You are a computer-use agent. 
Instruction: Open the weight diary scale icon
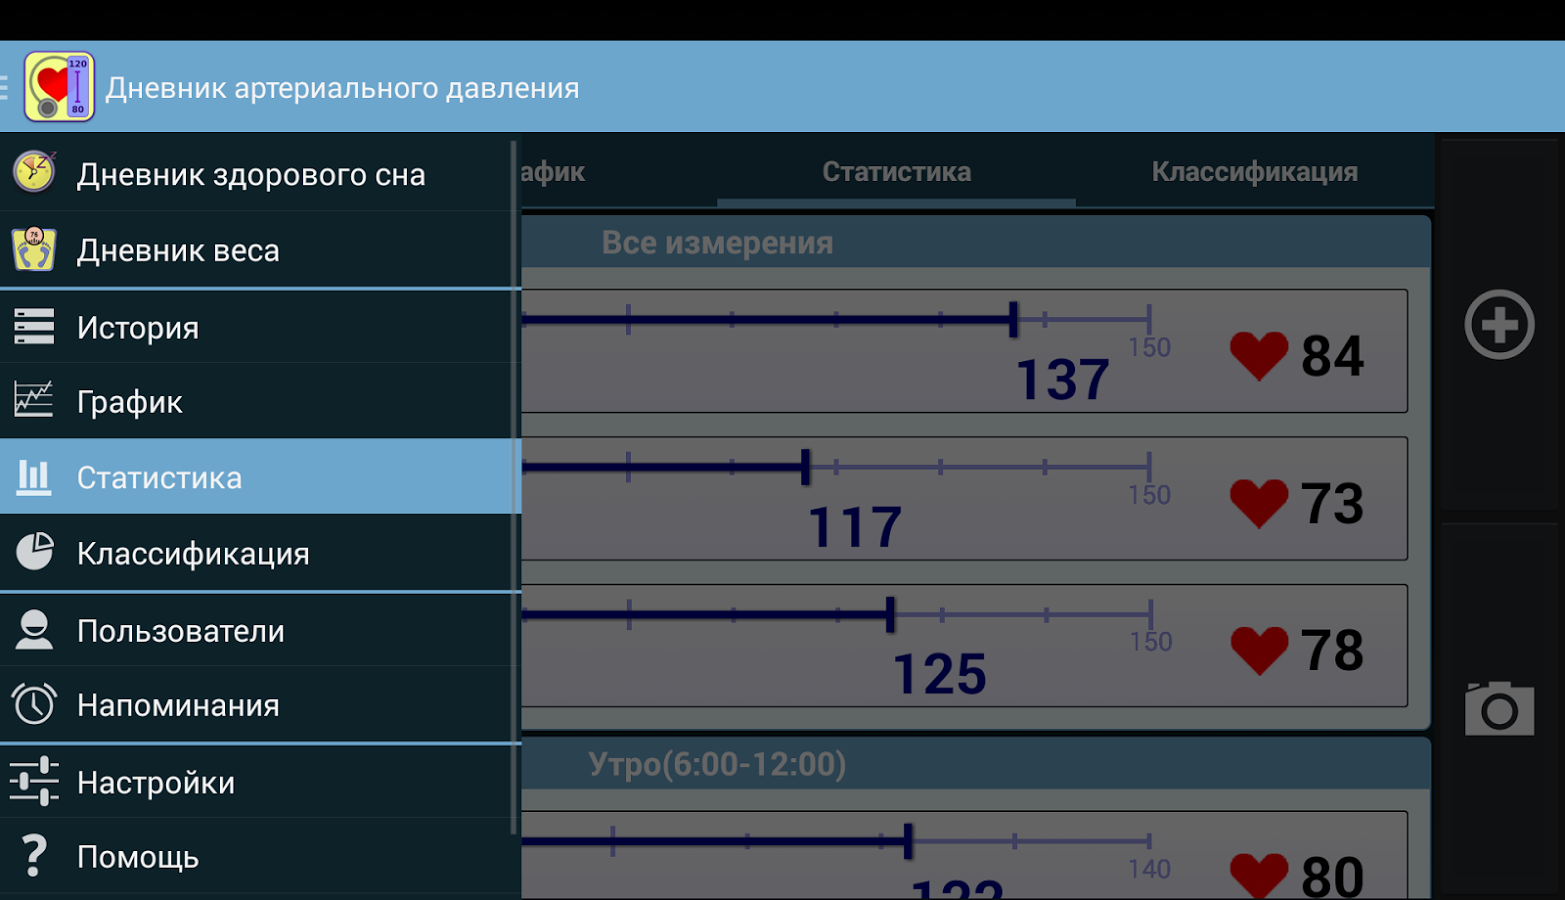coord(34,249)
